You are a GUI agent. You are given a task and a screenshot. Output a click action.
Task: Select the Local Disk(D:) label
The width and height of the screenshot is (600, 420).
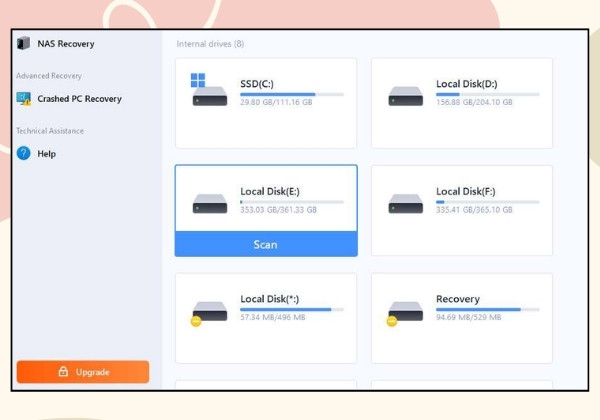click(x=466, y=84)
